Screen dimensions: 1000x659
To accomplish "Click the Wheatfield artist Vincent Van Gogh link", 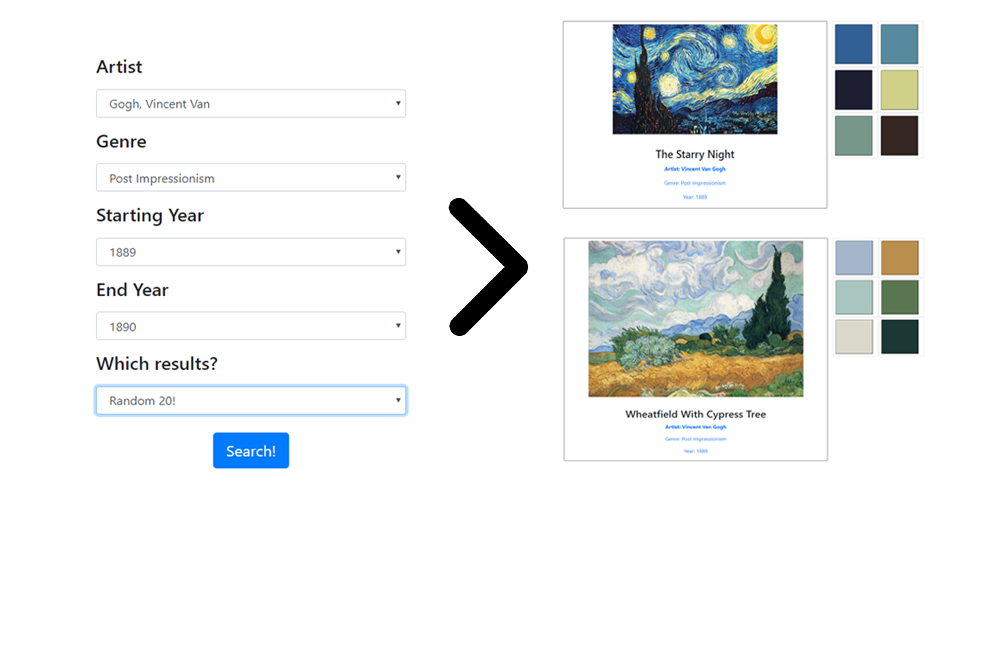I will [x=696, y=427].
